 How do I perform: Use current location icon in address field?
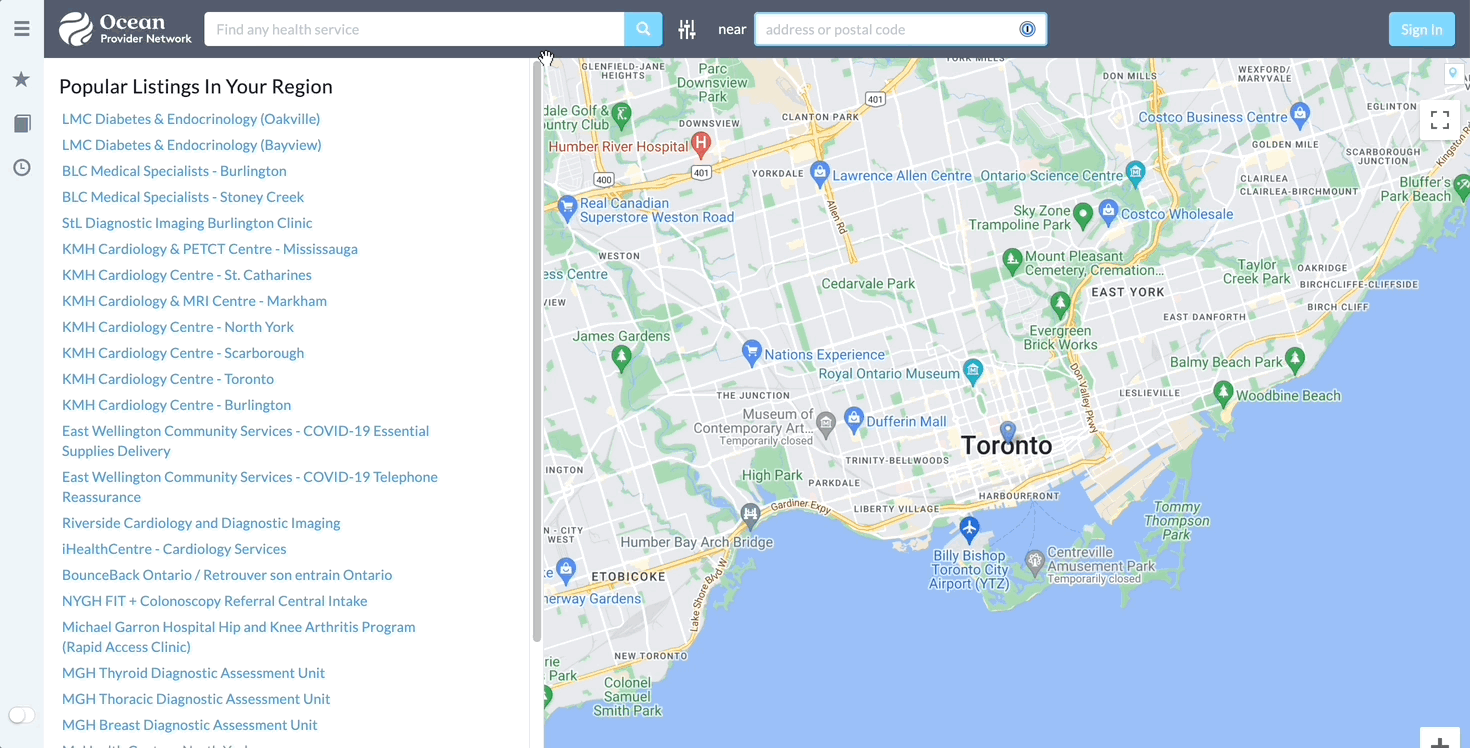tap(1027, 29)
